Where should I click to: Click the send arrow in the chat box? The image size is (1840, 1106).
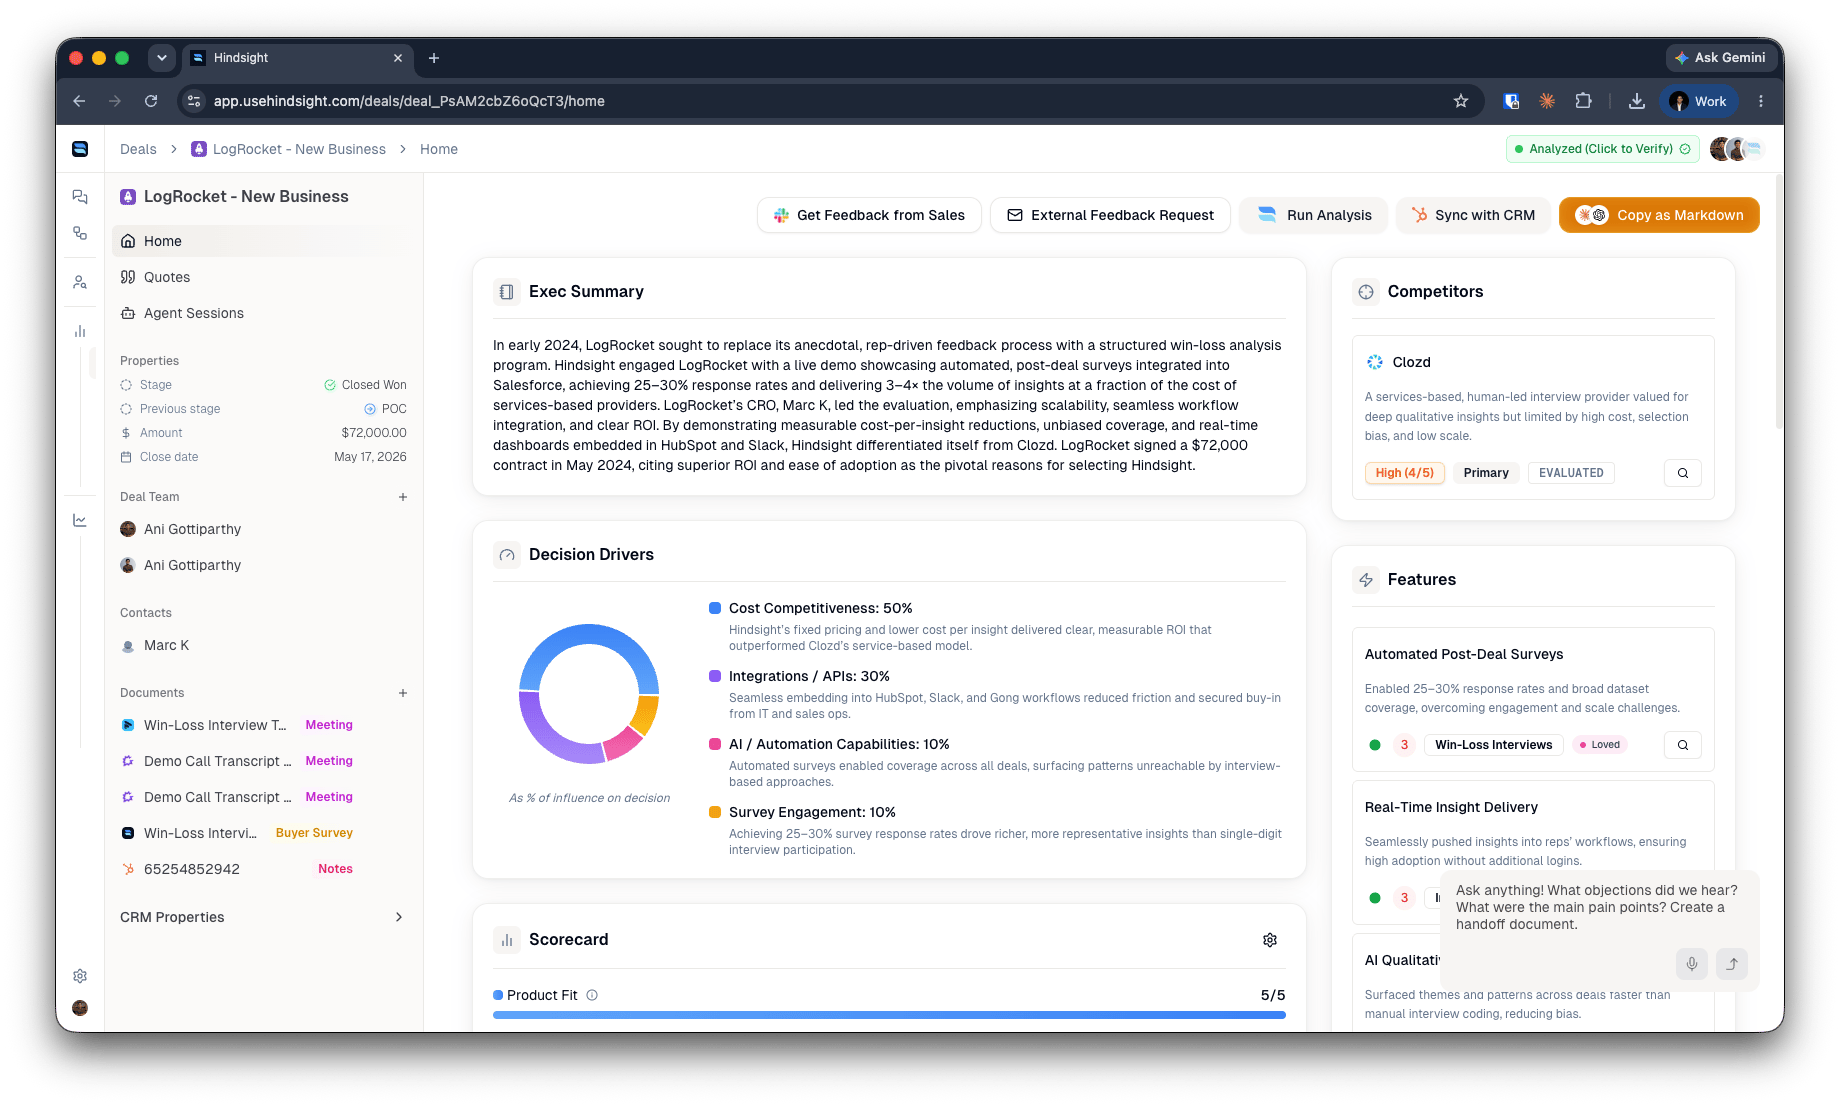click(x=1732, y=964)
